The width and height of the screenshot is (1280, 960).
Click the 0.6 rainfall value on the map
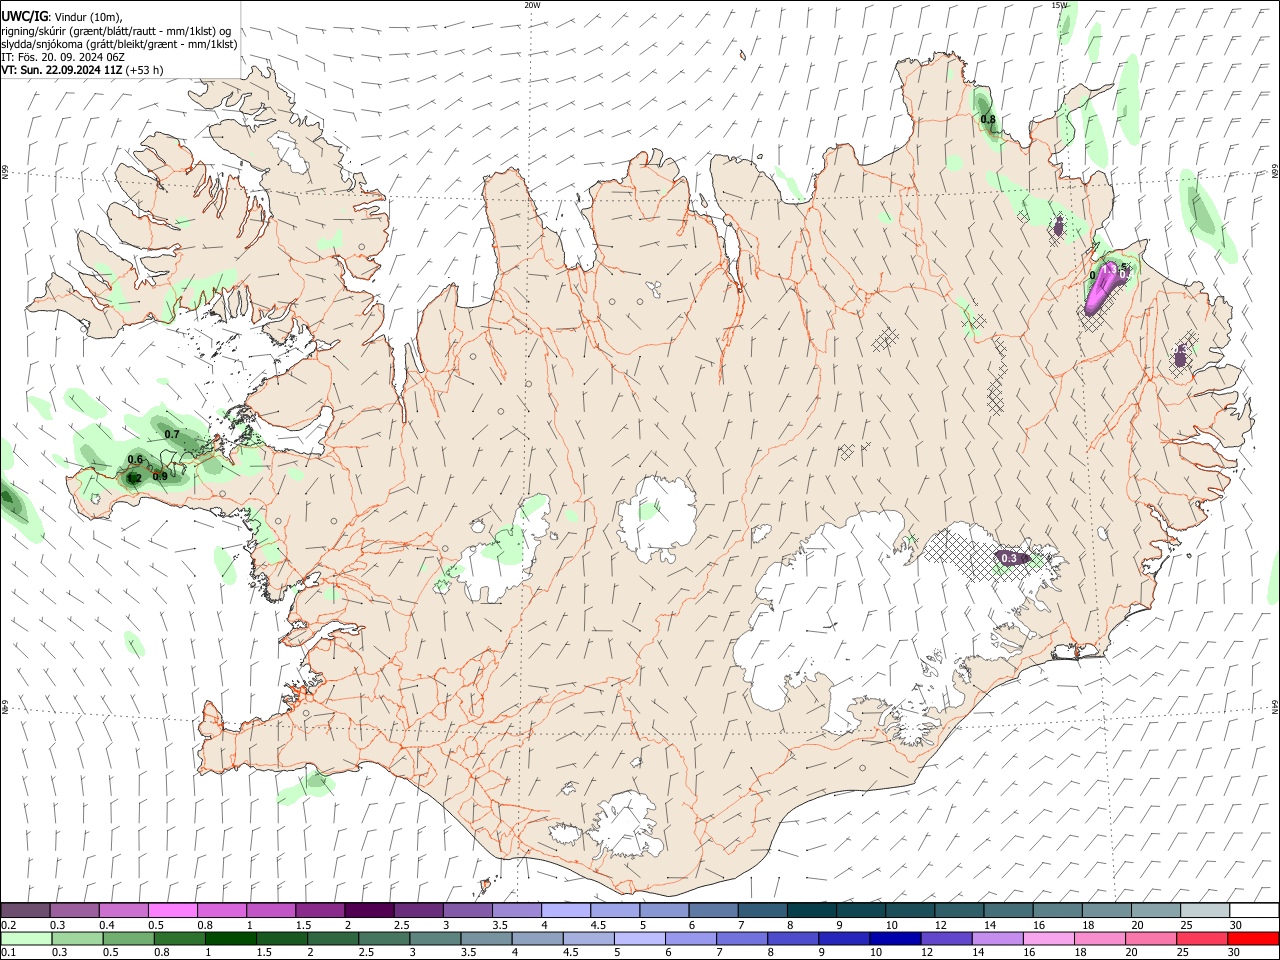[136, 459]
